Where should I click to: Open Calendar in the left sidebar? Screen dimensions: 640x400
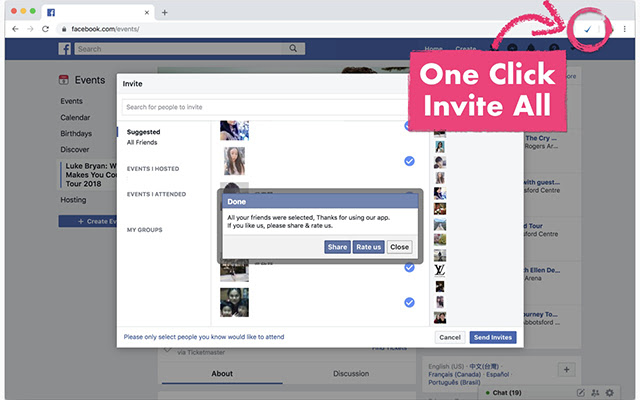click(x=75, y=117)
